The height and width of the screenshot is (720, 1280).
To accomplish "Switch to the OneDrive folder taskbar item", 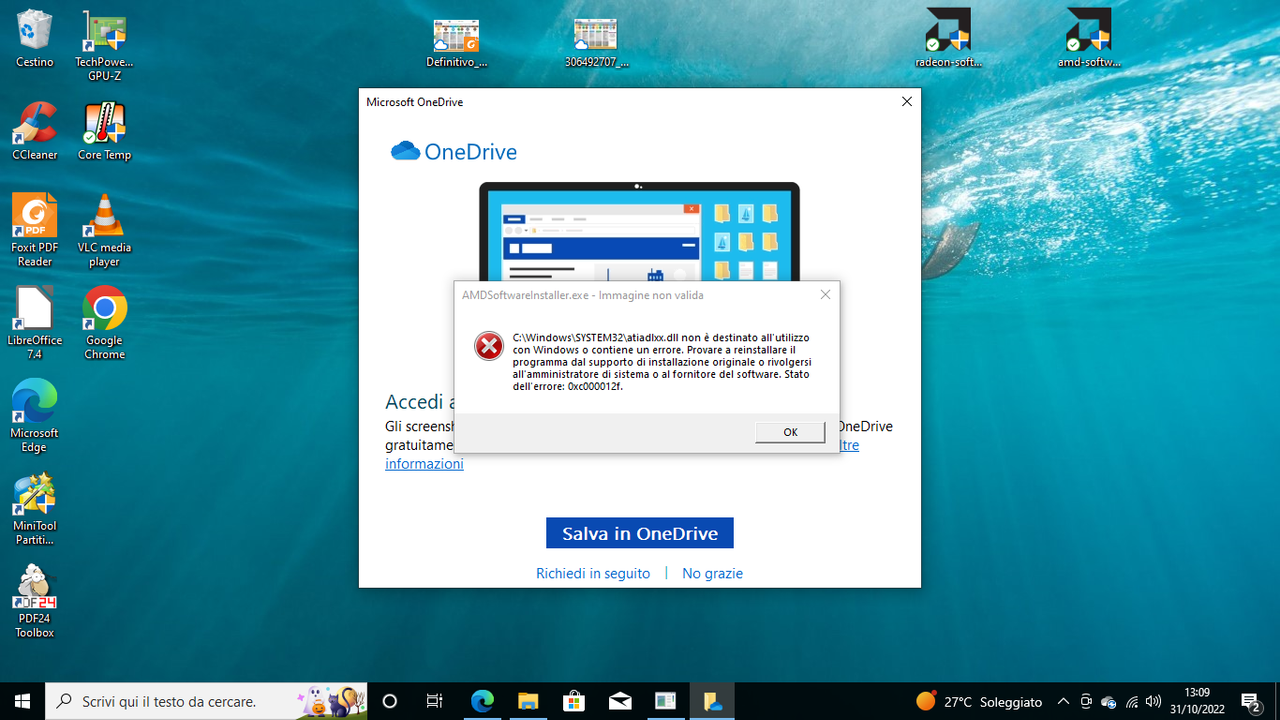I will (712, 701).
